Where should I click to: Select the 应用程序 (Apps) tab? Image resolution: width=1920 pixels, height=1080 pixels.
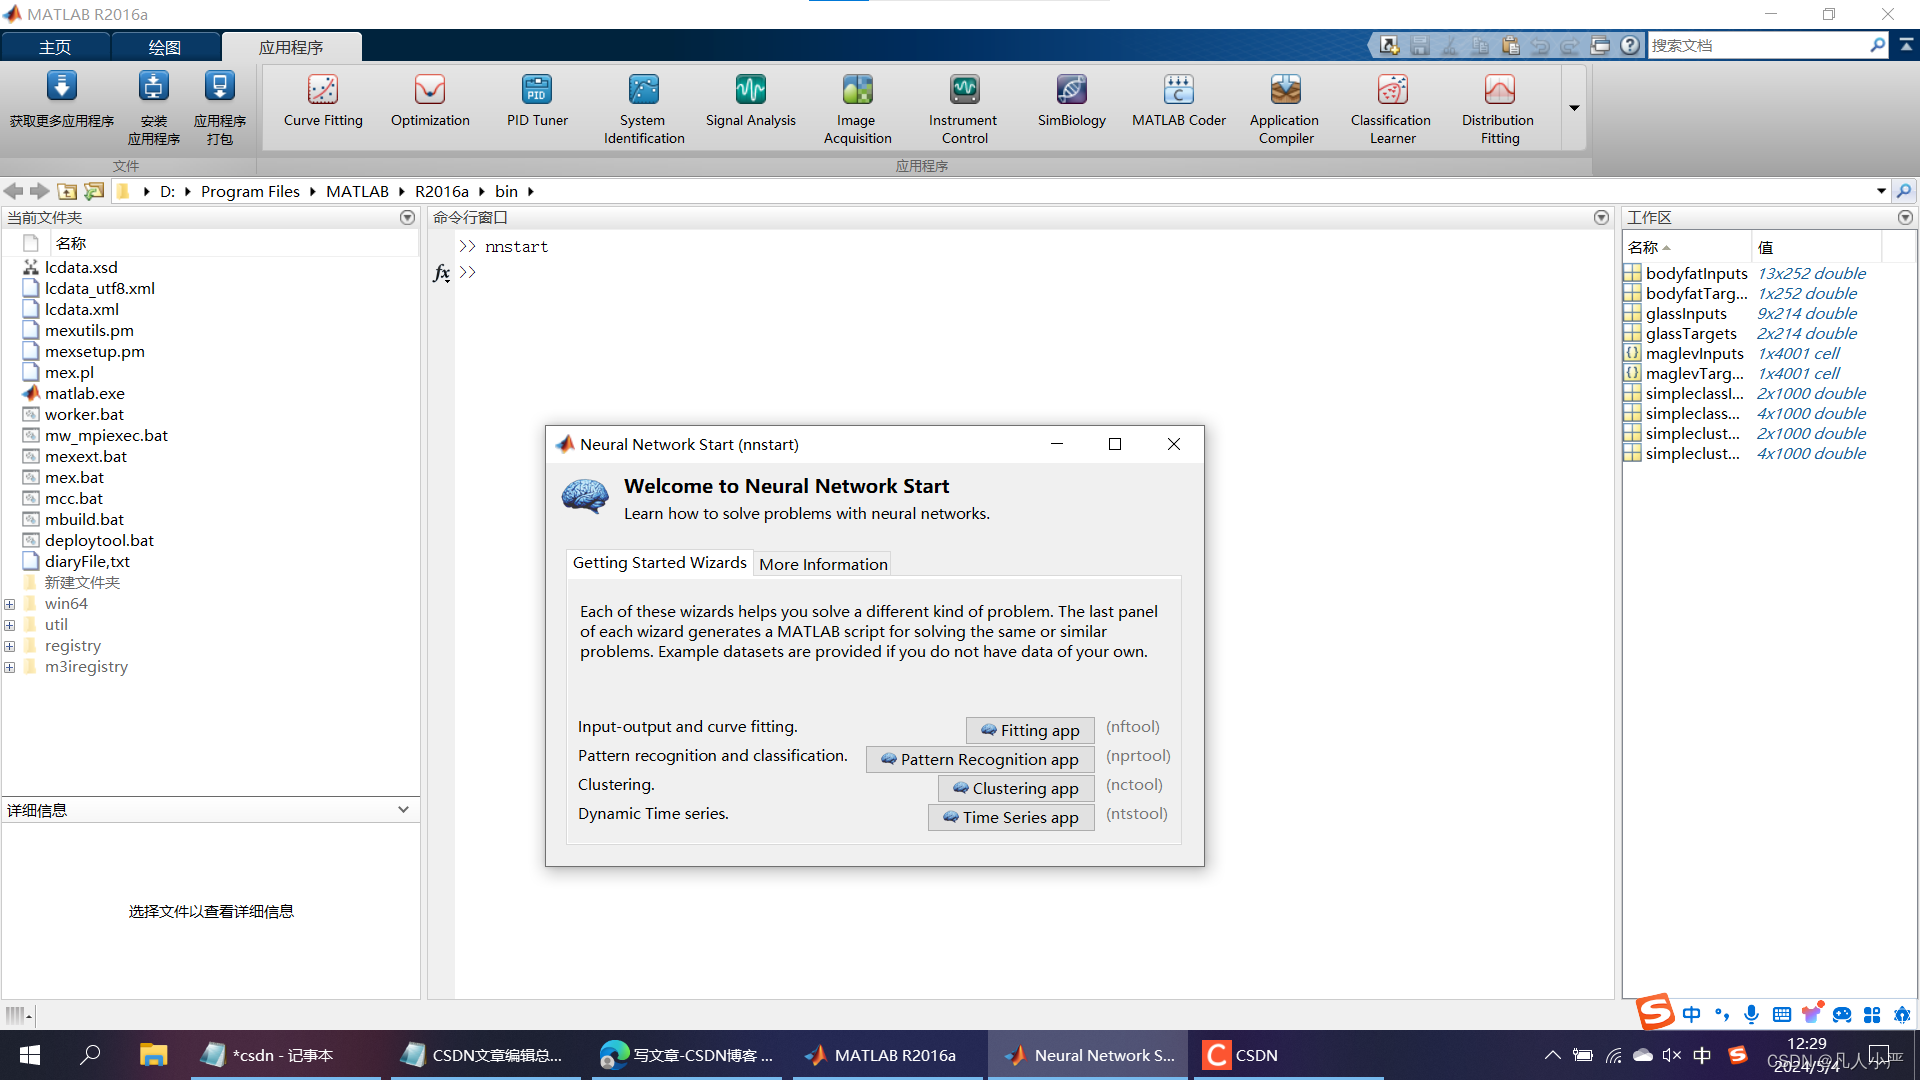click(x=291, y=47)
